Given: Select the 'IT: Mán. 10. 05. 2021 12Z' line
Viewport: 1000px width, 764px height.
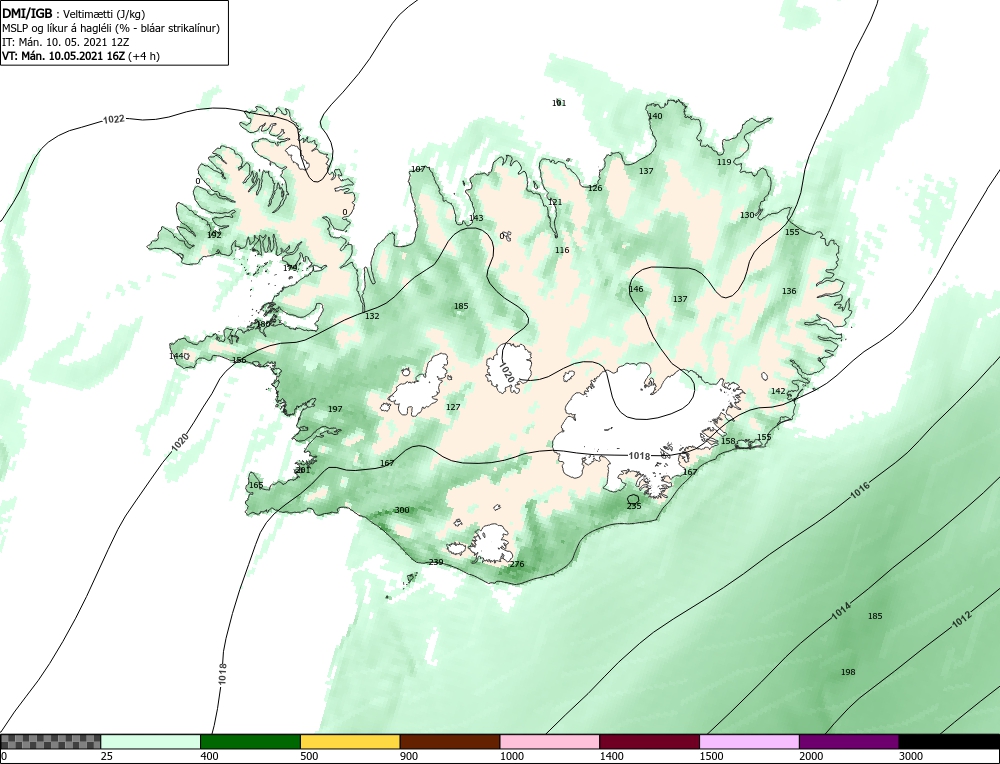Looking at the screenshot, I should (66, 42).
